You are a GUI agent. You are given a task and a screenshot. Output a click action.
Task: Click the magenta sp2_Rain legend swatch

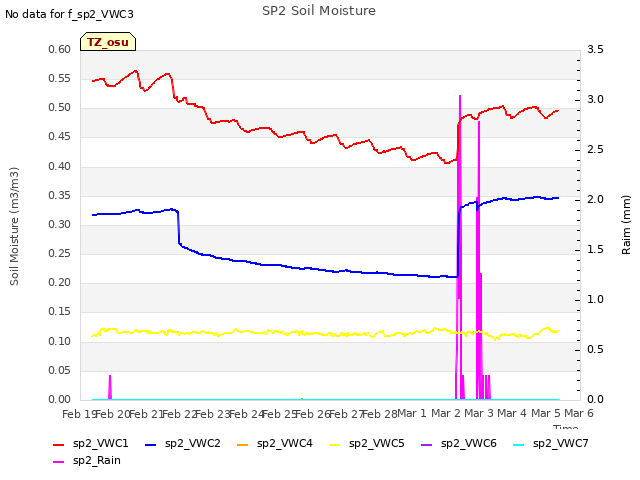pyautogui.click(x=59, y=462)
